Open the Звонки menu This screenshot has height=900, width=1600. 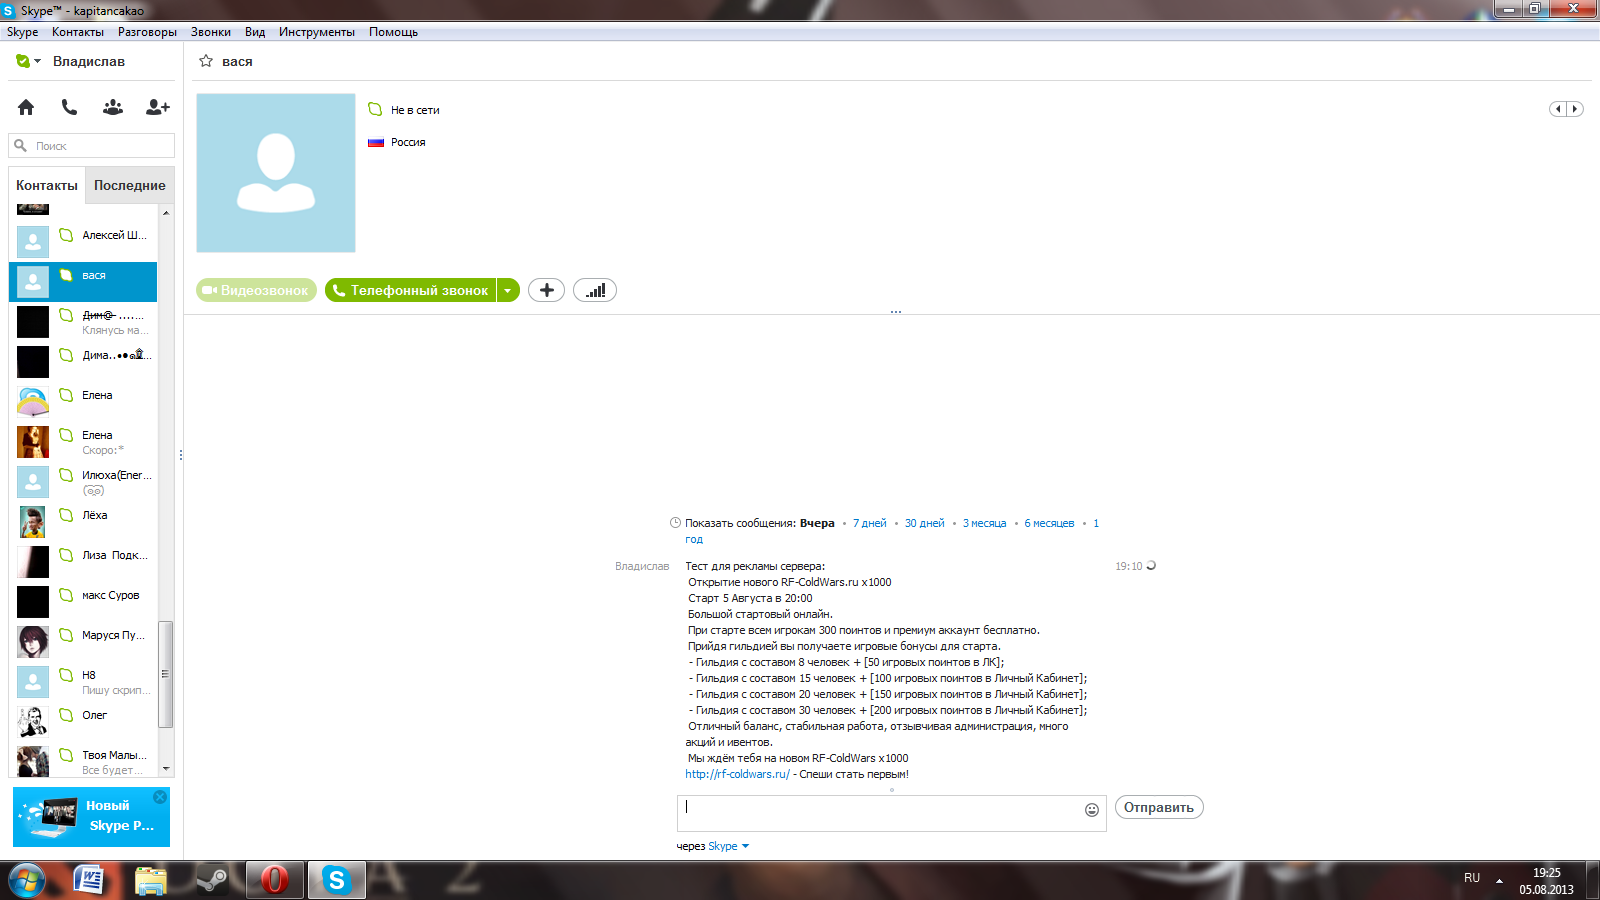(211, 32)
